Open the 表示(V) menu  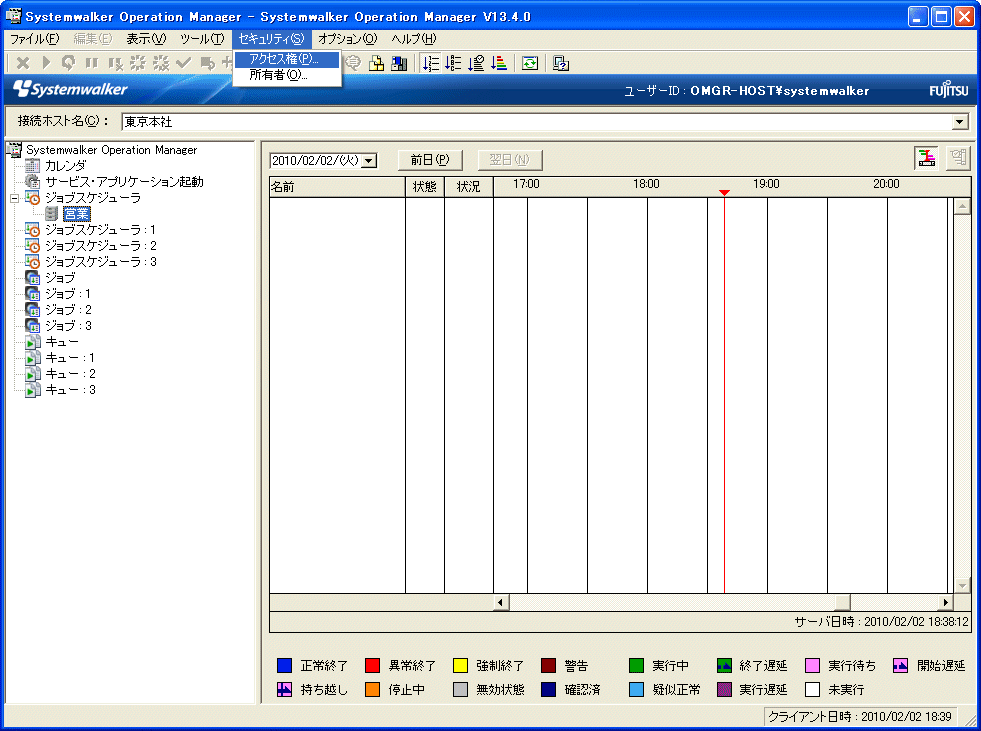[x=146, y=39]
